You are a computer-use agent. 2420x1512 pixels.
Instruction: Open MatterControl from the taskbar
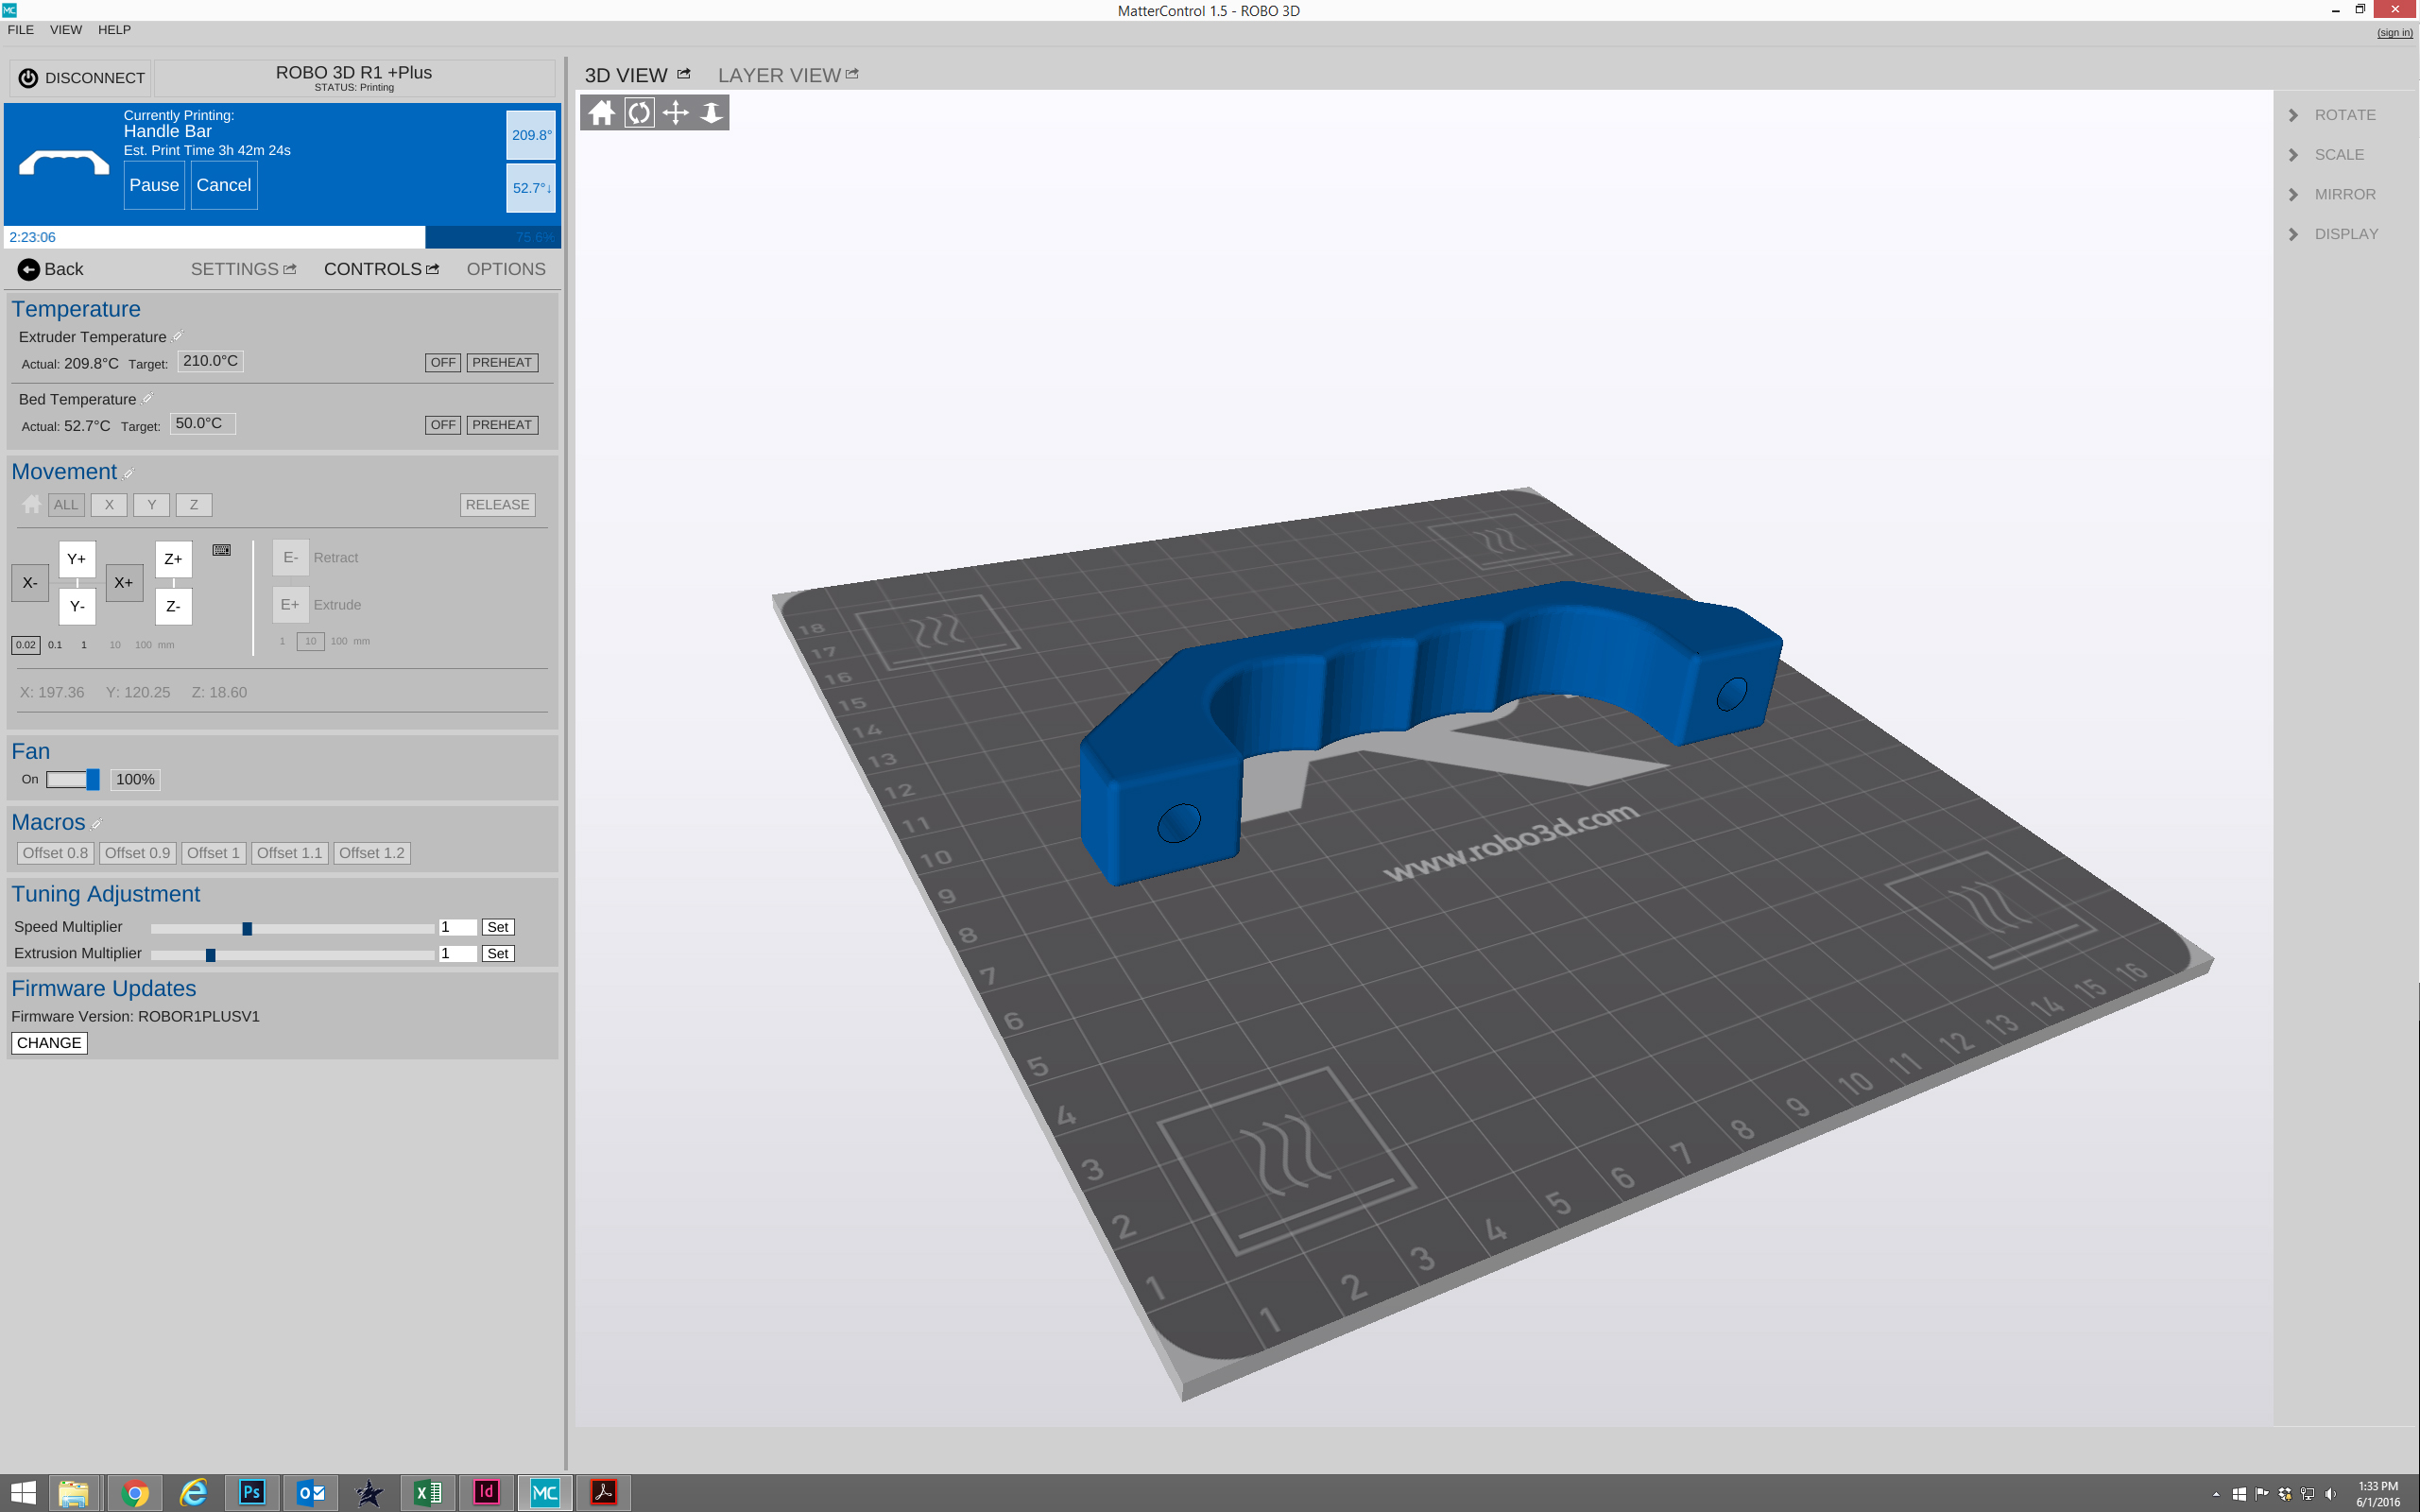tap(545, 1492)
